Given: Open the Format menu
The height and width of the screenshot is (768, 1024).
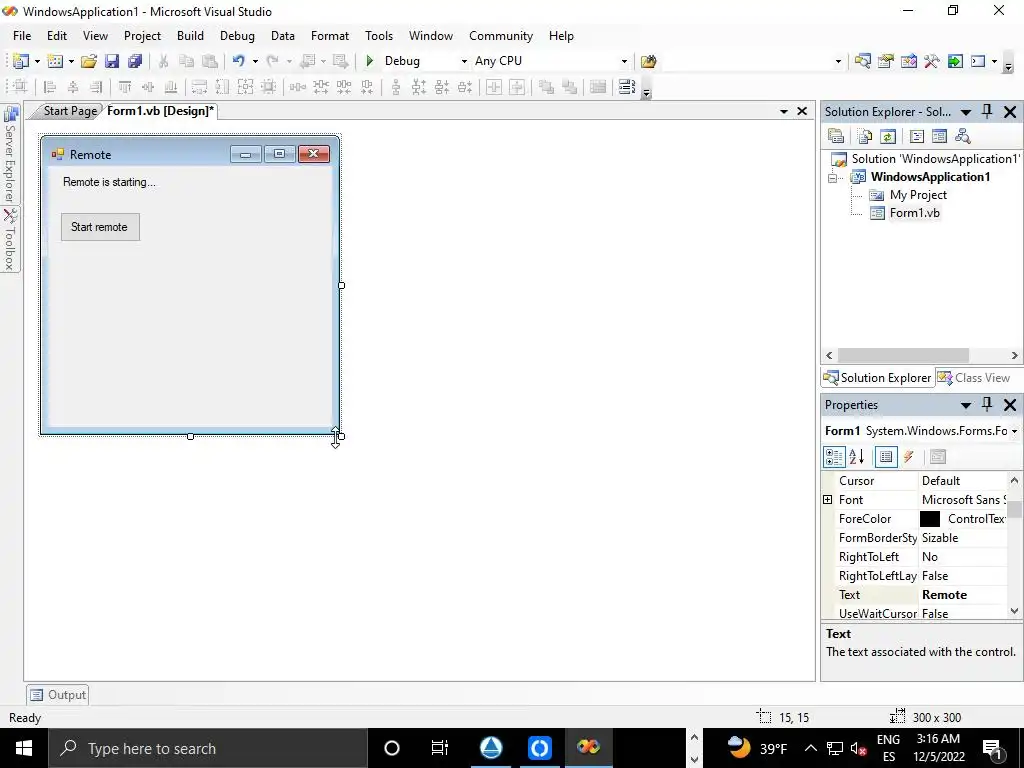Looking at the screenshot, I should click(330, 36).
